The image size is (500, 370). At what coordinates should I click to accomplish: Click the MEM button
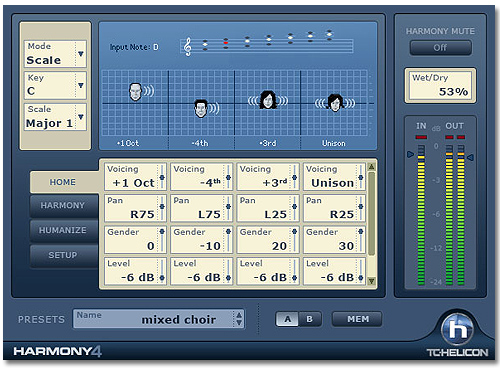tap(358, 319)
